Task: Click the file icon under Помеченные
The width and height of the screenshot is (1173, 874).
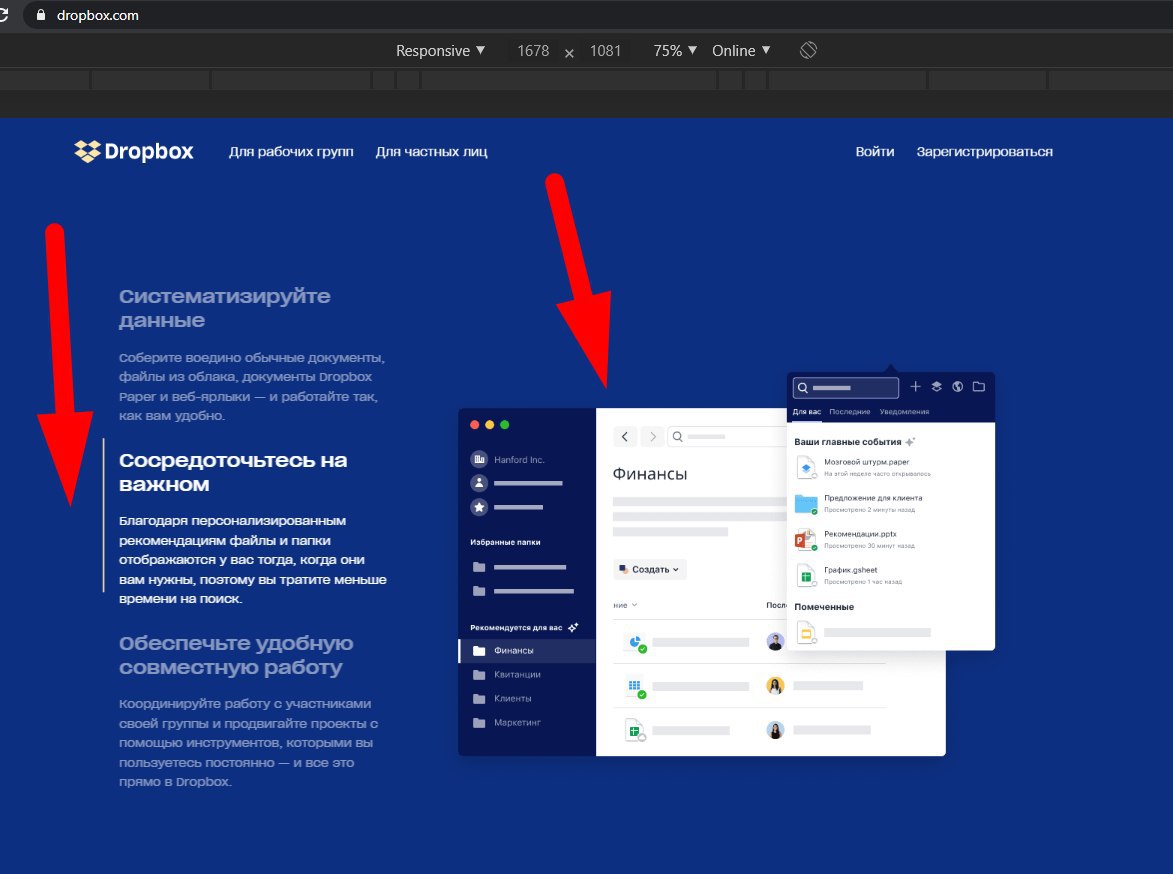Action: pos(806,633)
